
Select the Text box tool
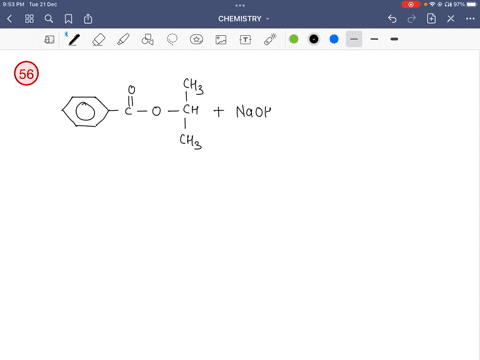click(x=245, y=40)
